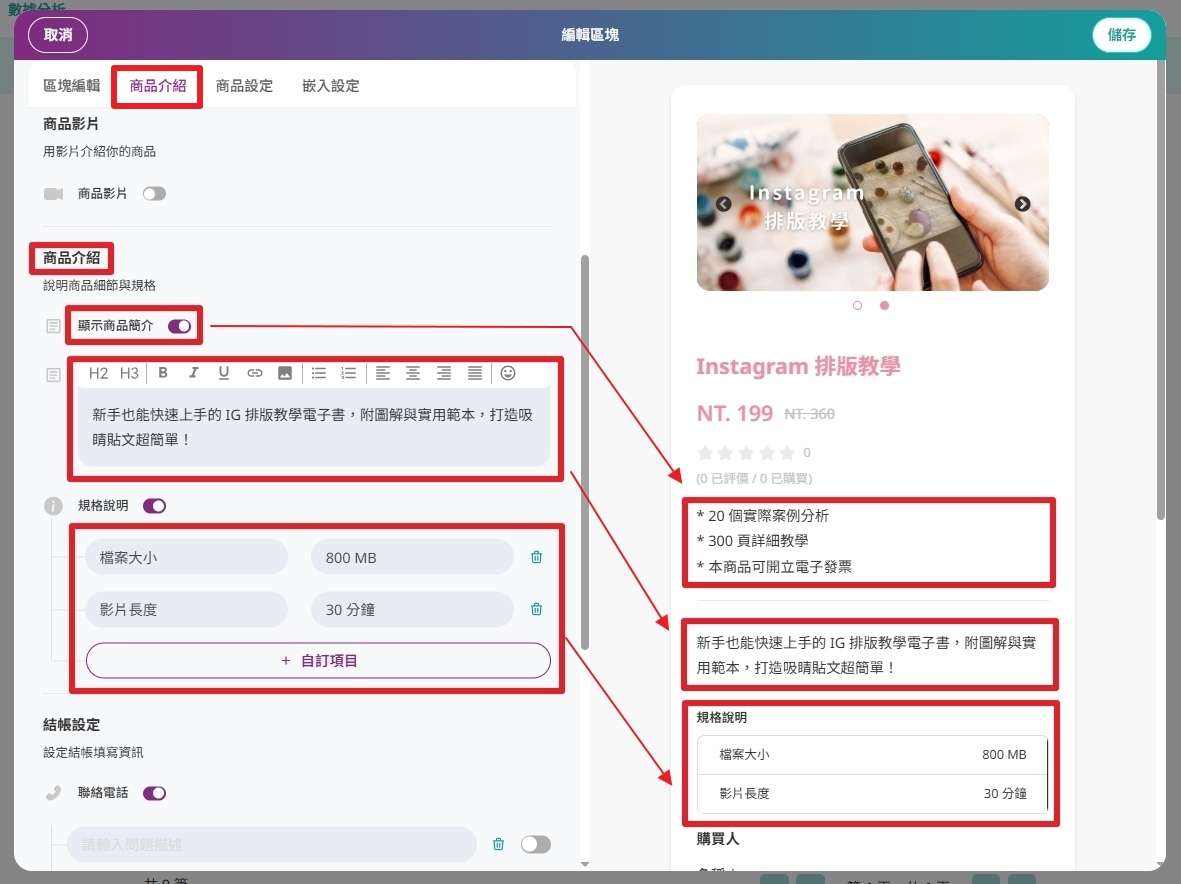Focus the 請輸入問題描述 input field

tap(272, 844)
